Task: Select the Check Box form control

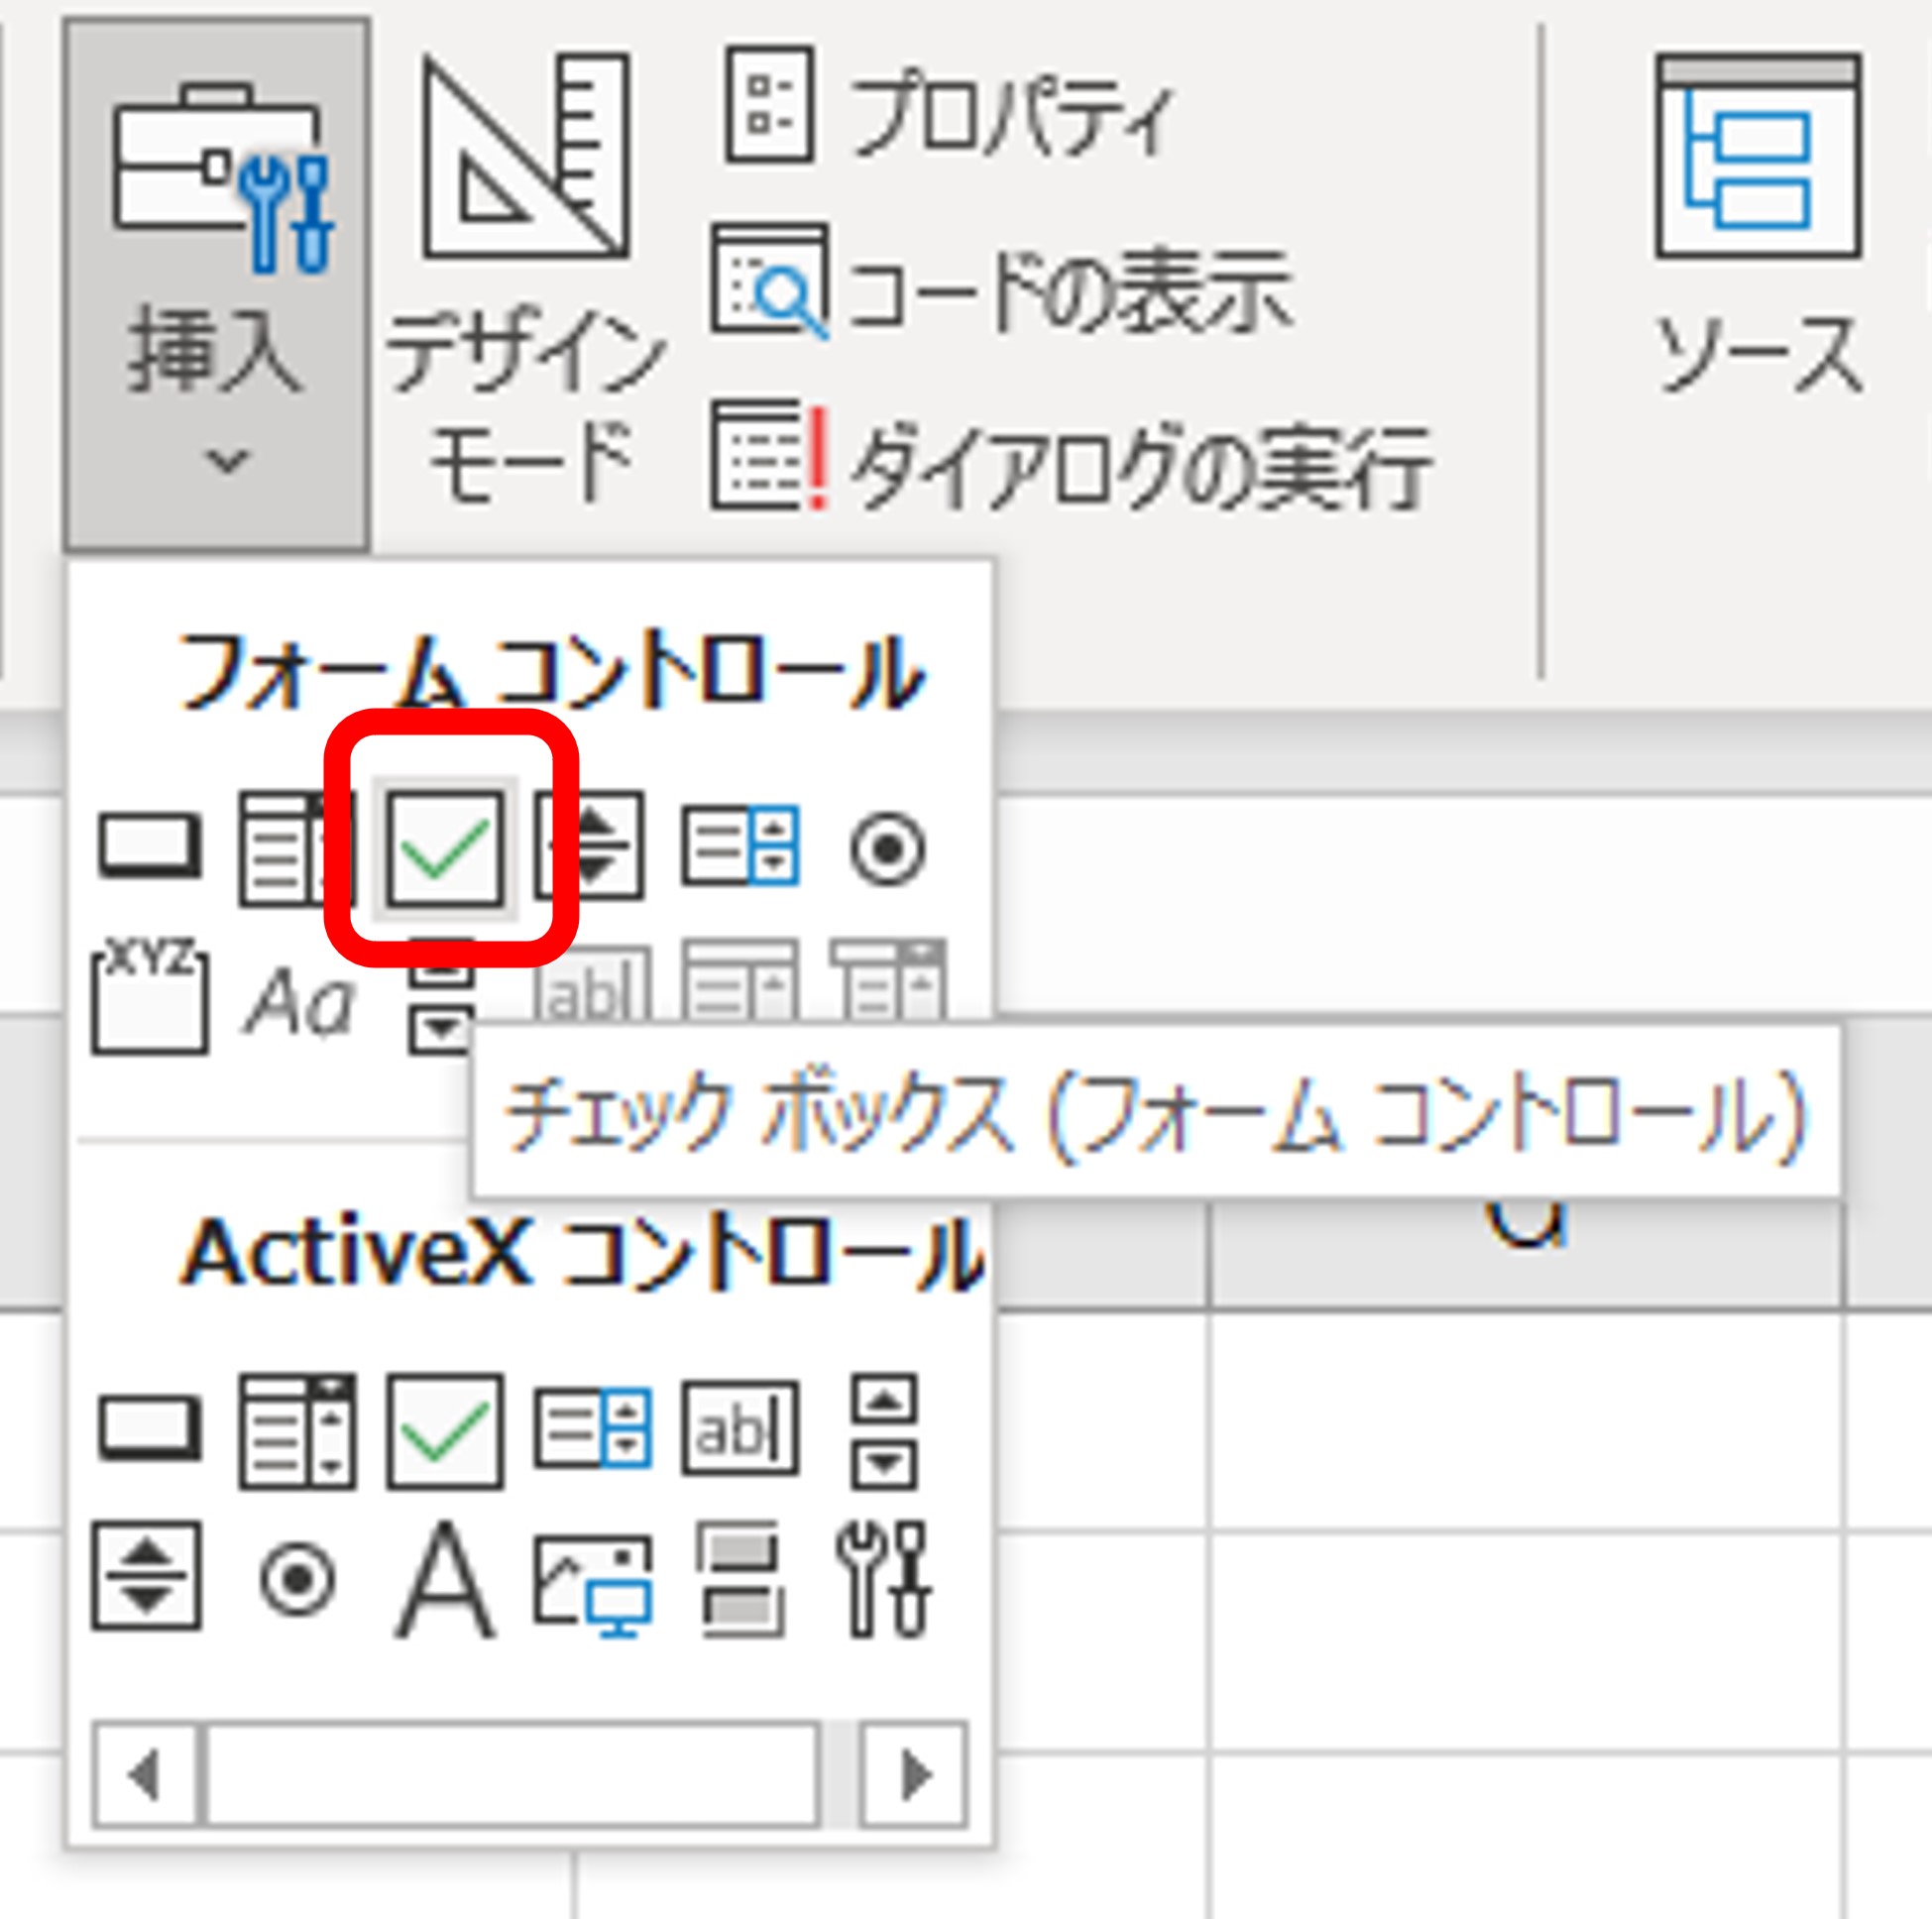Action: (445, 845)
